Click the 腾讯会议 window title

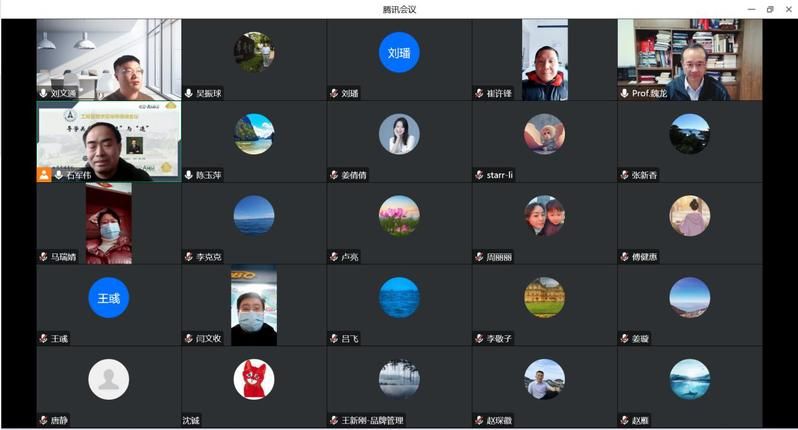pos(400,9)
